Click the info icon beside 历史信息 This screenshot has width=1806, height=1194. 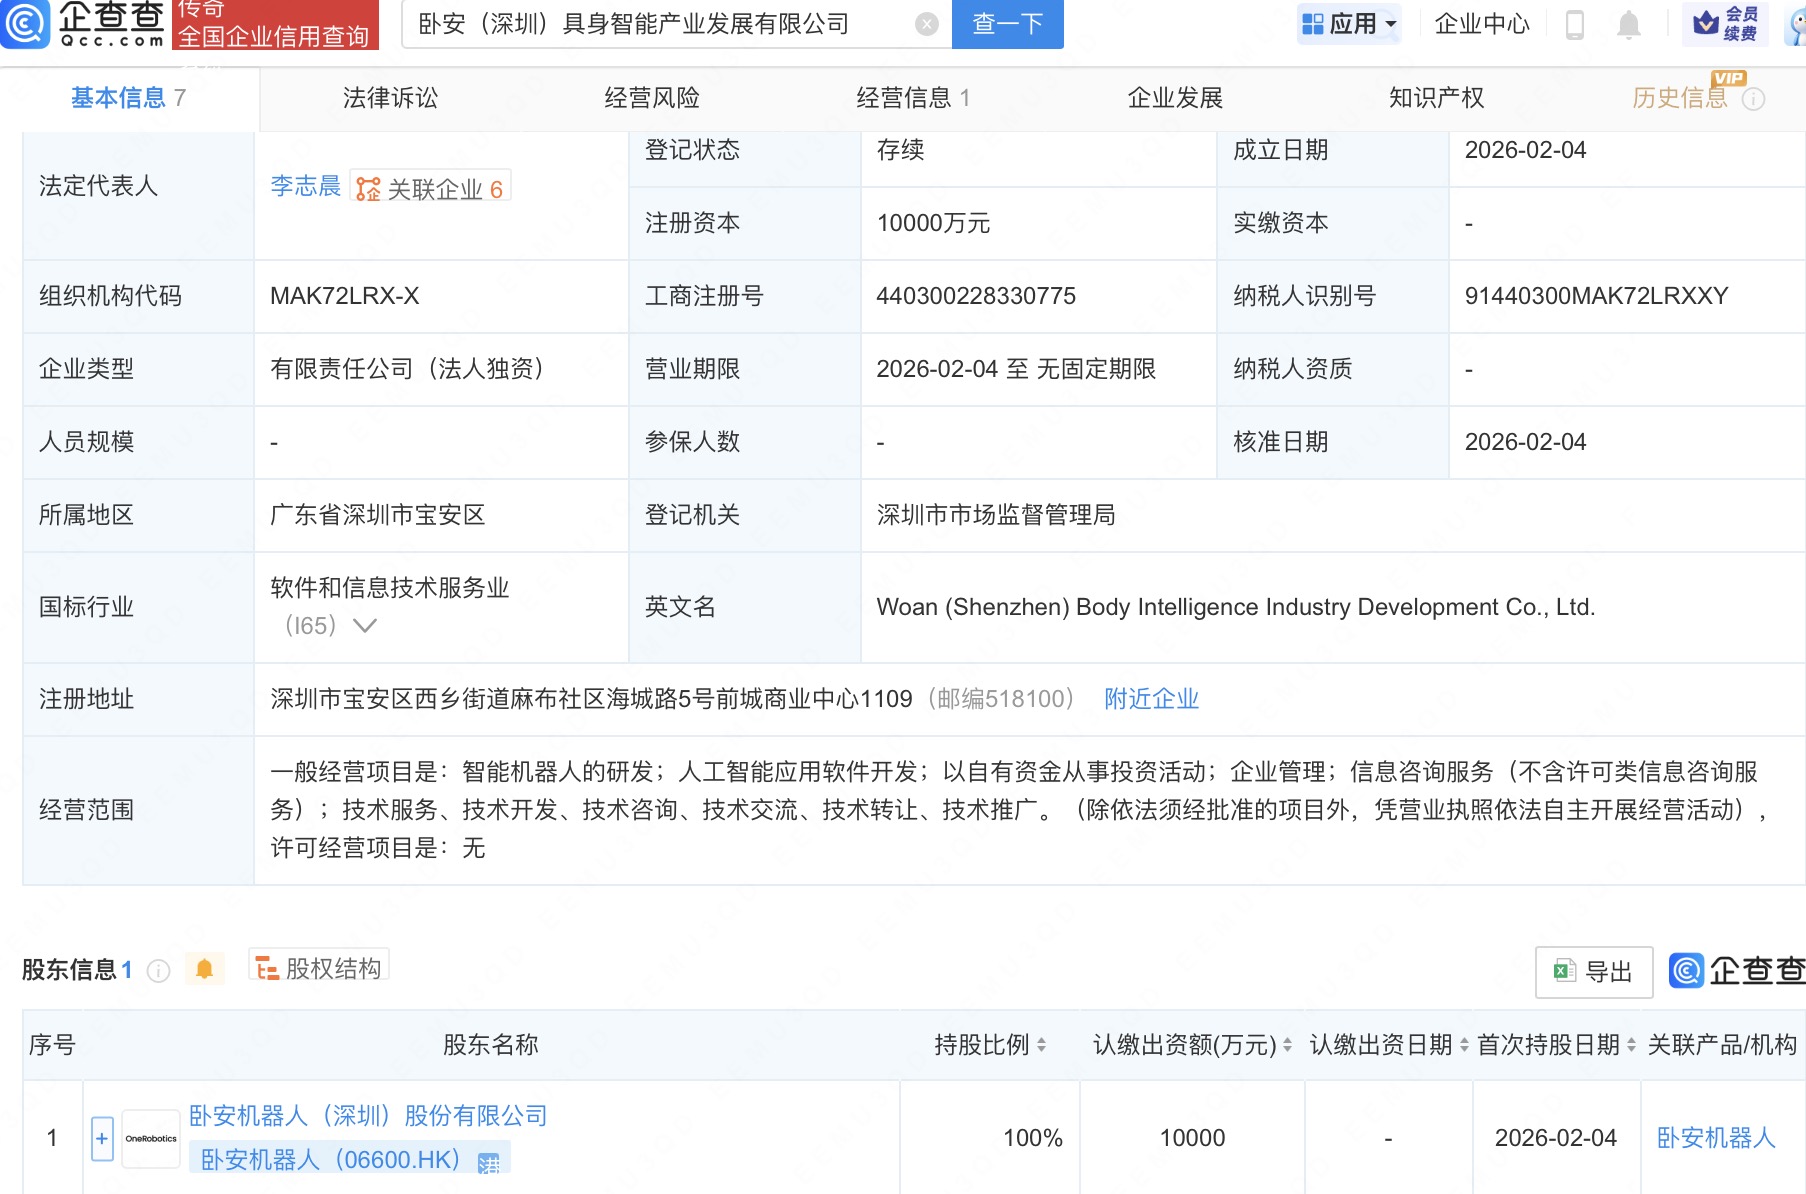1754,99
